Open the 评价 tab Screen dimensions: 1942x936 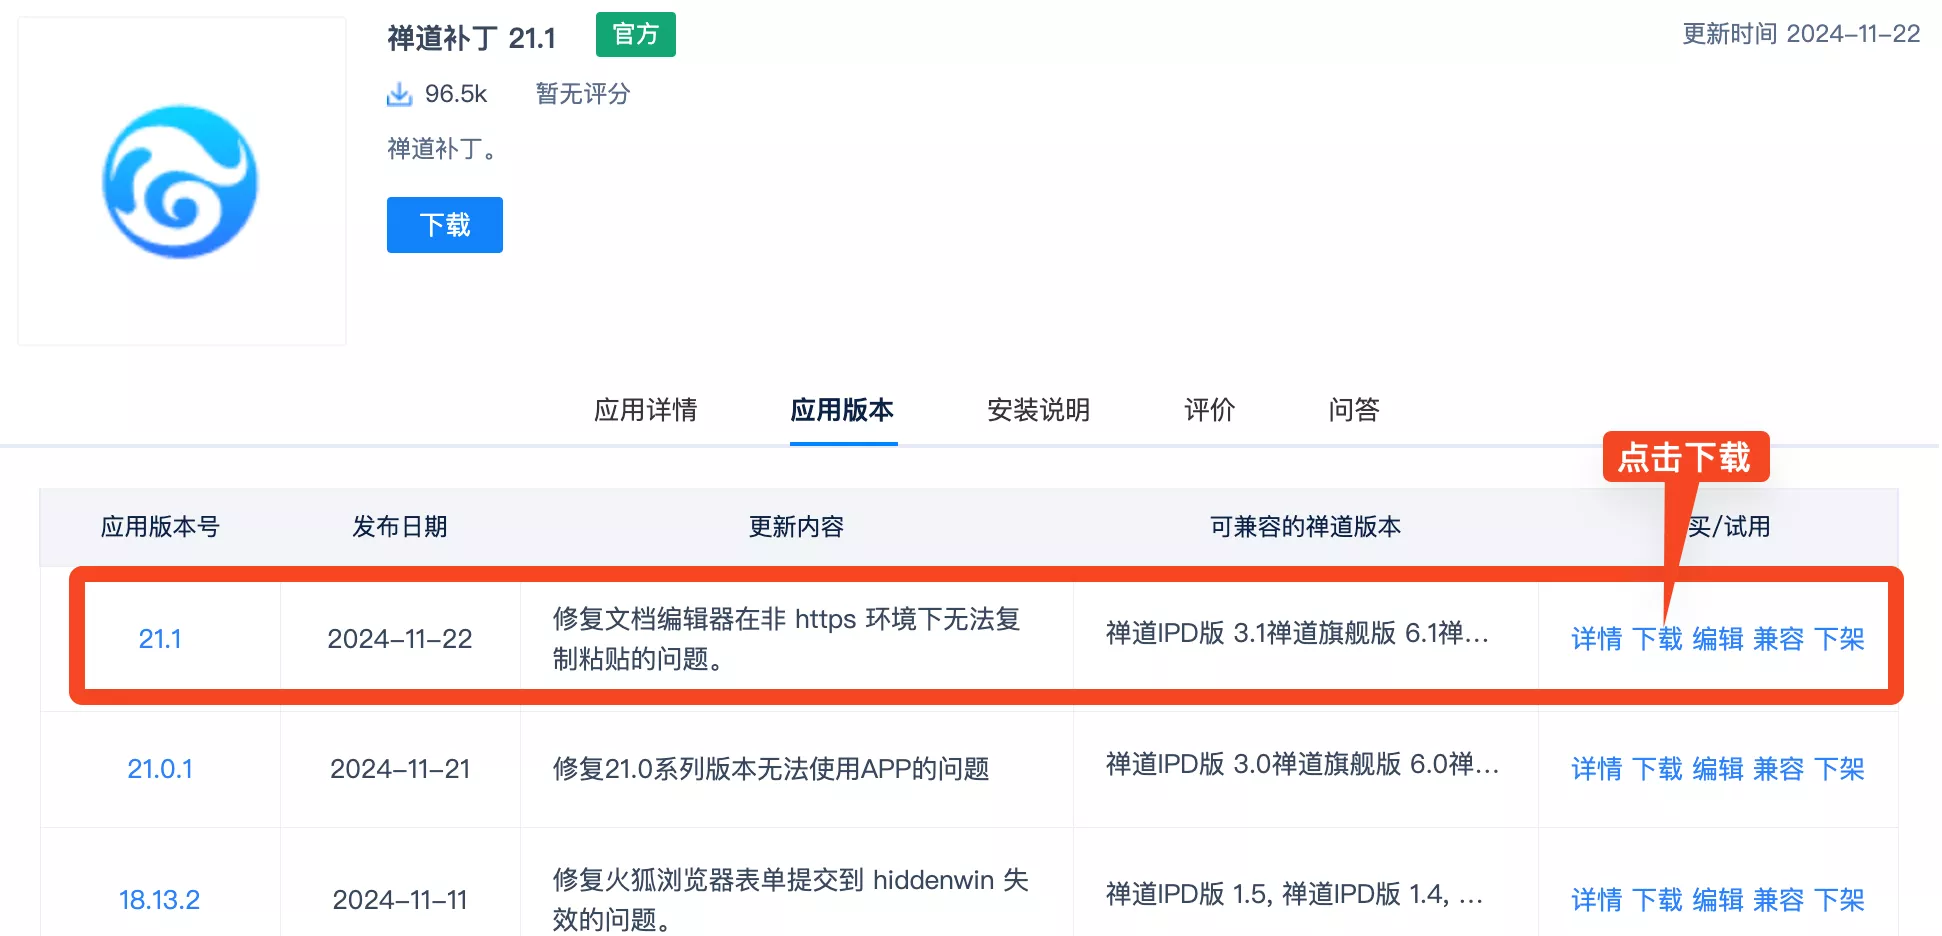pos(1210,410)
